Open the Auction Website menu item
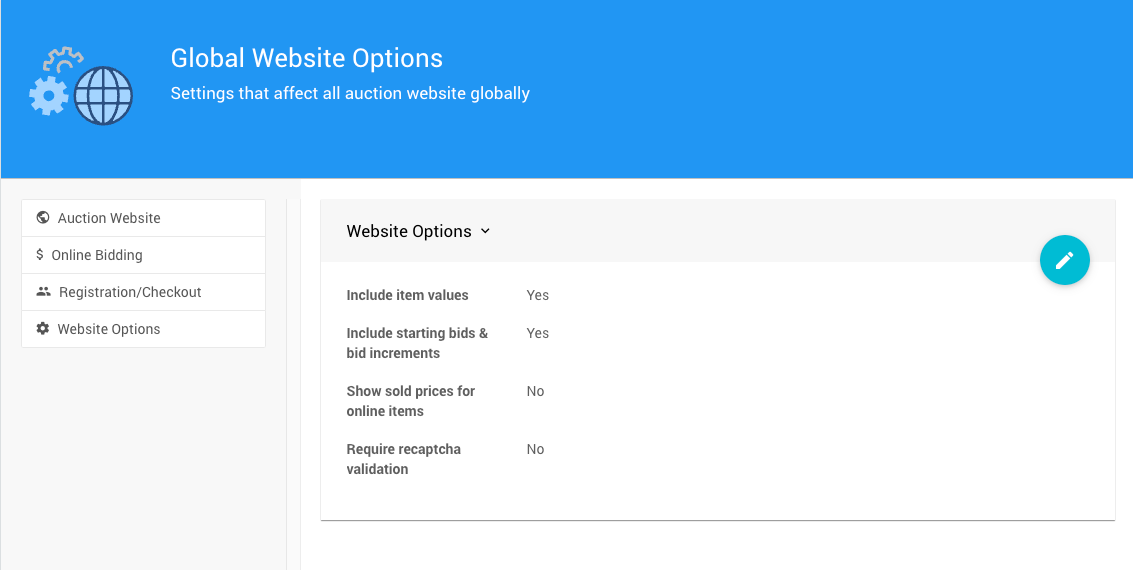The image size is (1133, 570). [109, 218]
